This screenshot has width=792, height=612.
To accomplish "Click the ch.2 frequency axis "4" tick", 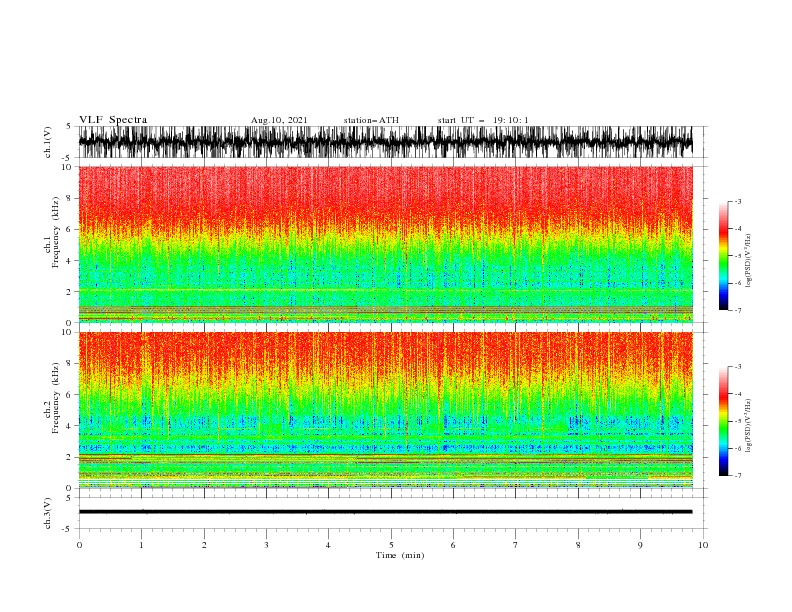I will 69,426.
